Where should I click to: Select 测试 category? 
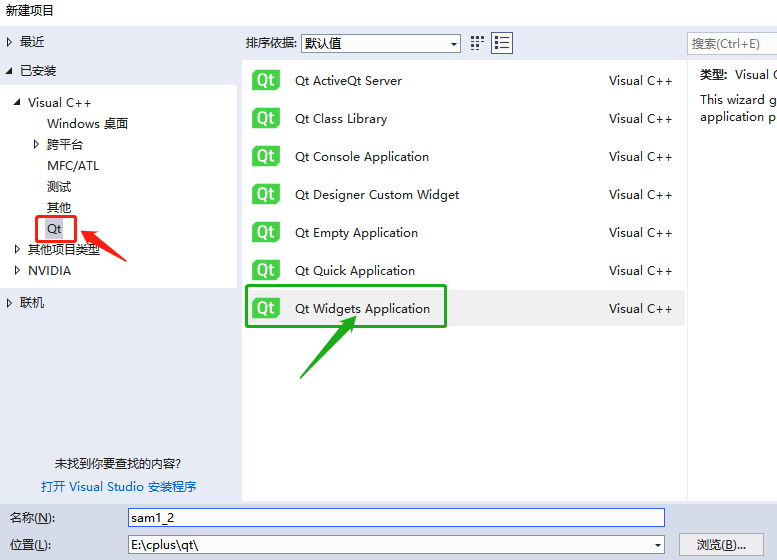tap(59, 187)
